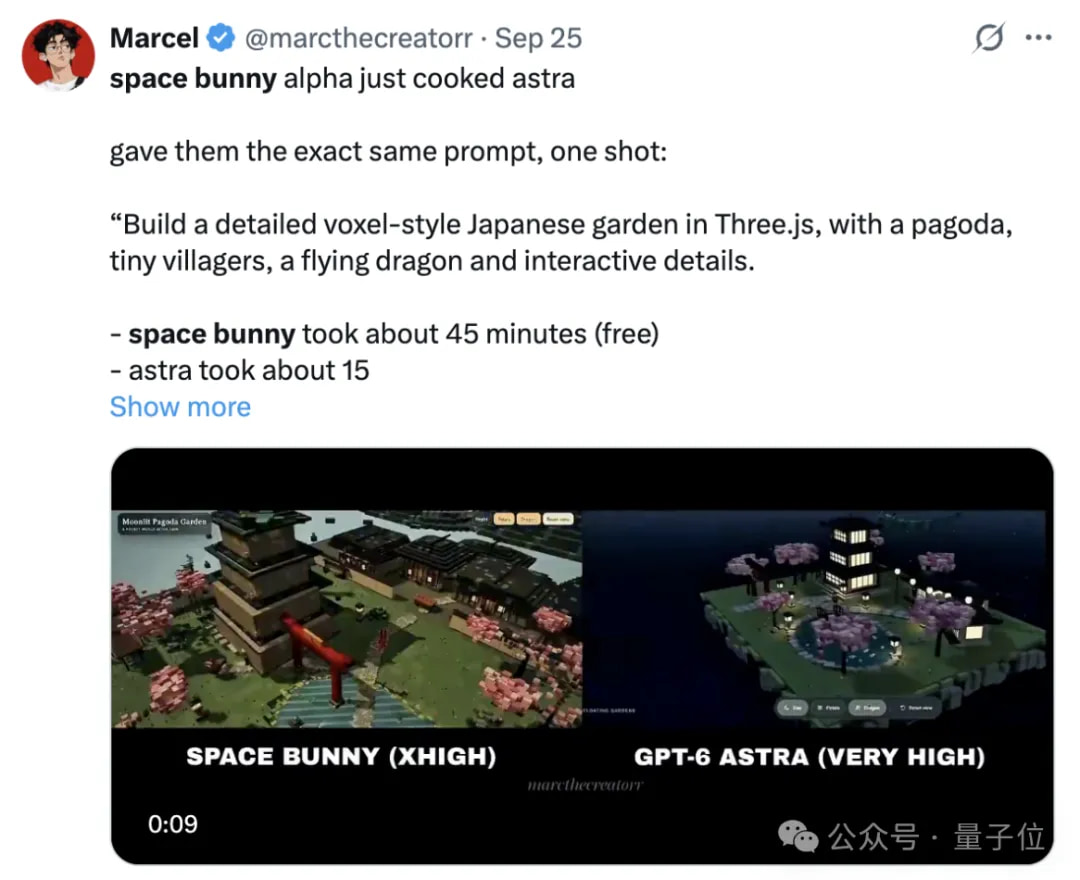Play the Space Bunny garden video
The width and height of the screenshot is (1080, 880).
click(347, 618)
